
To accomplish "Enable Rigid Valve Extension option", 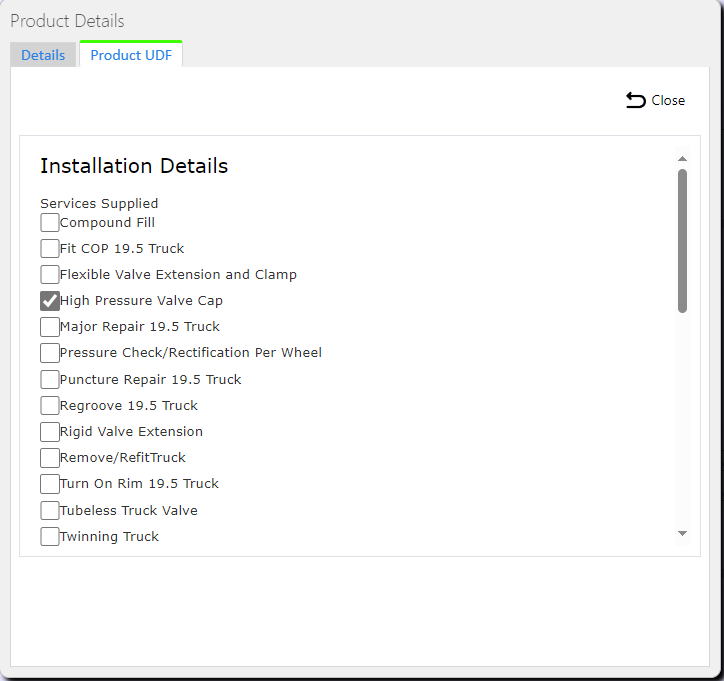I will 50,432.
